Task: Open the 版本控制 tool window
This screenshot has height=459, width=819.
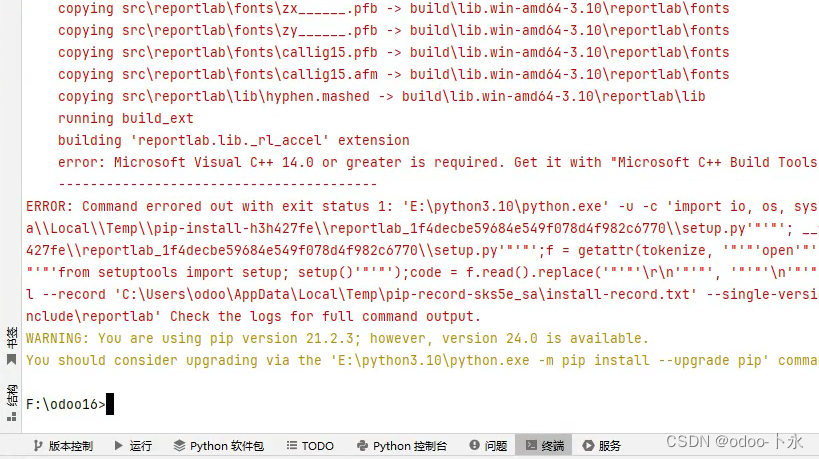Action: [63, 445]
